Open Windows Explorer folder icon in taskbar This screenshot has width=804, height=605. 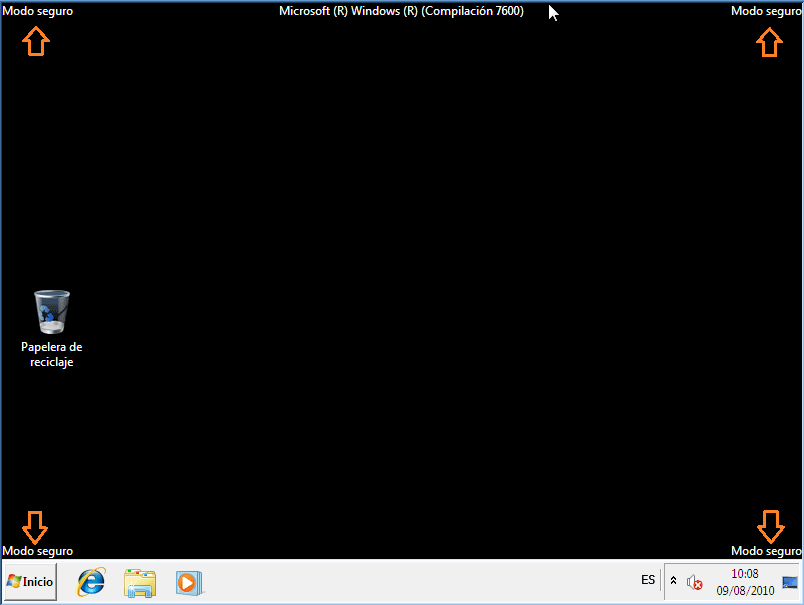pyautogui.click(x=140, y=581)
